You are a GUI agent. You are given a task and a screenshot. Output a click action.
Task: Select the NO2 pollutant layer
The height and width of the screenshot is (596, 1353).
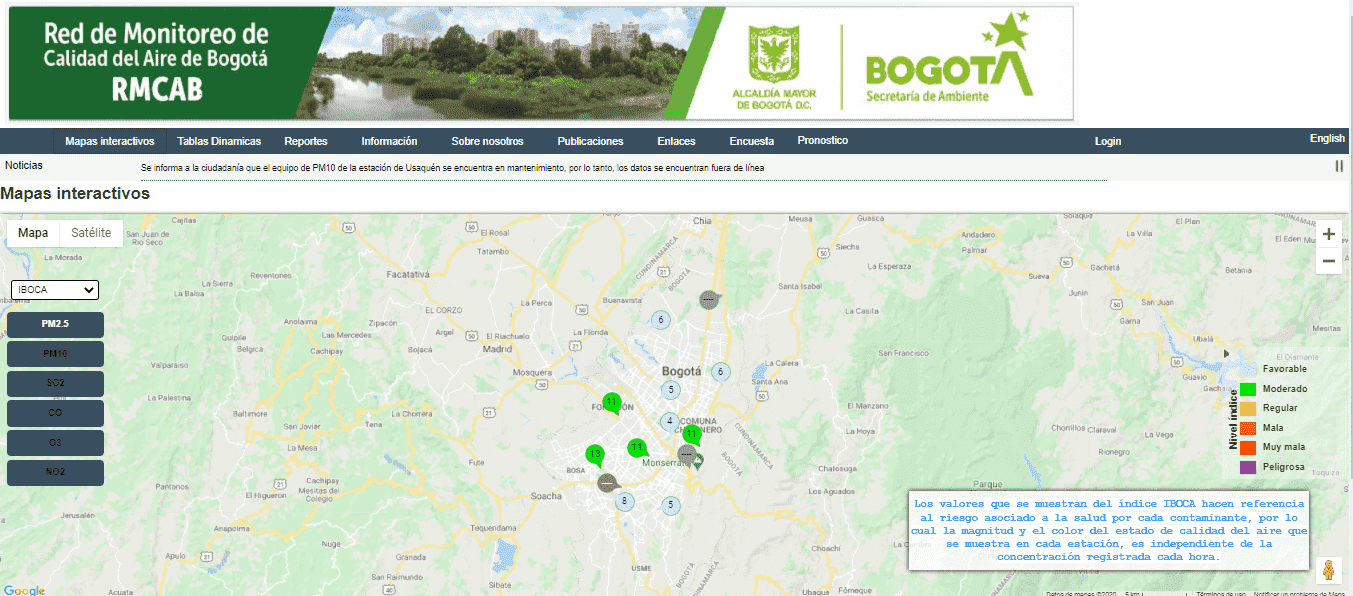pos(55,472)
